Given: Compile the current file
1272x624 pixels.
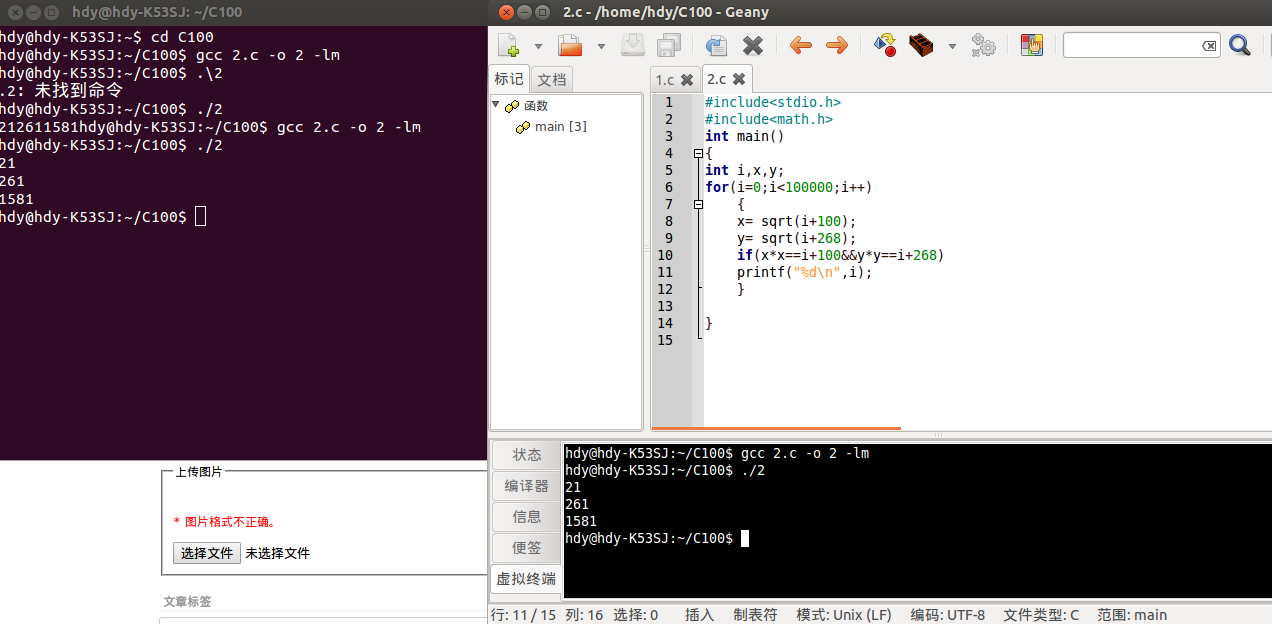Looking at the screenshot, I should (x=884, y=45).
